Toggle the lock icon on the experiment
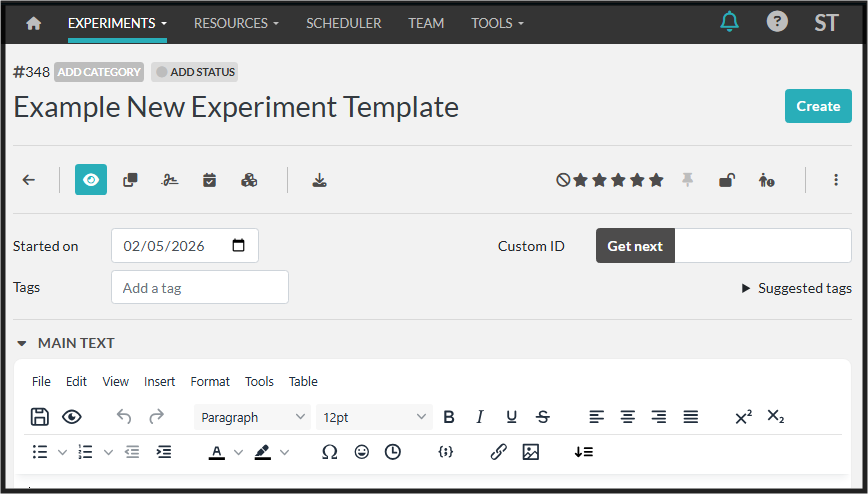This screenshot has height=495, width=868. coord(727,180)
